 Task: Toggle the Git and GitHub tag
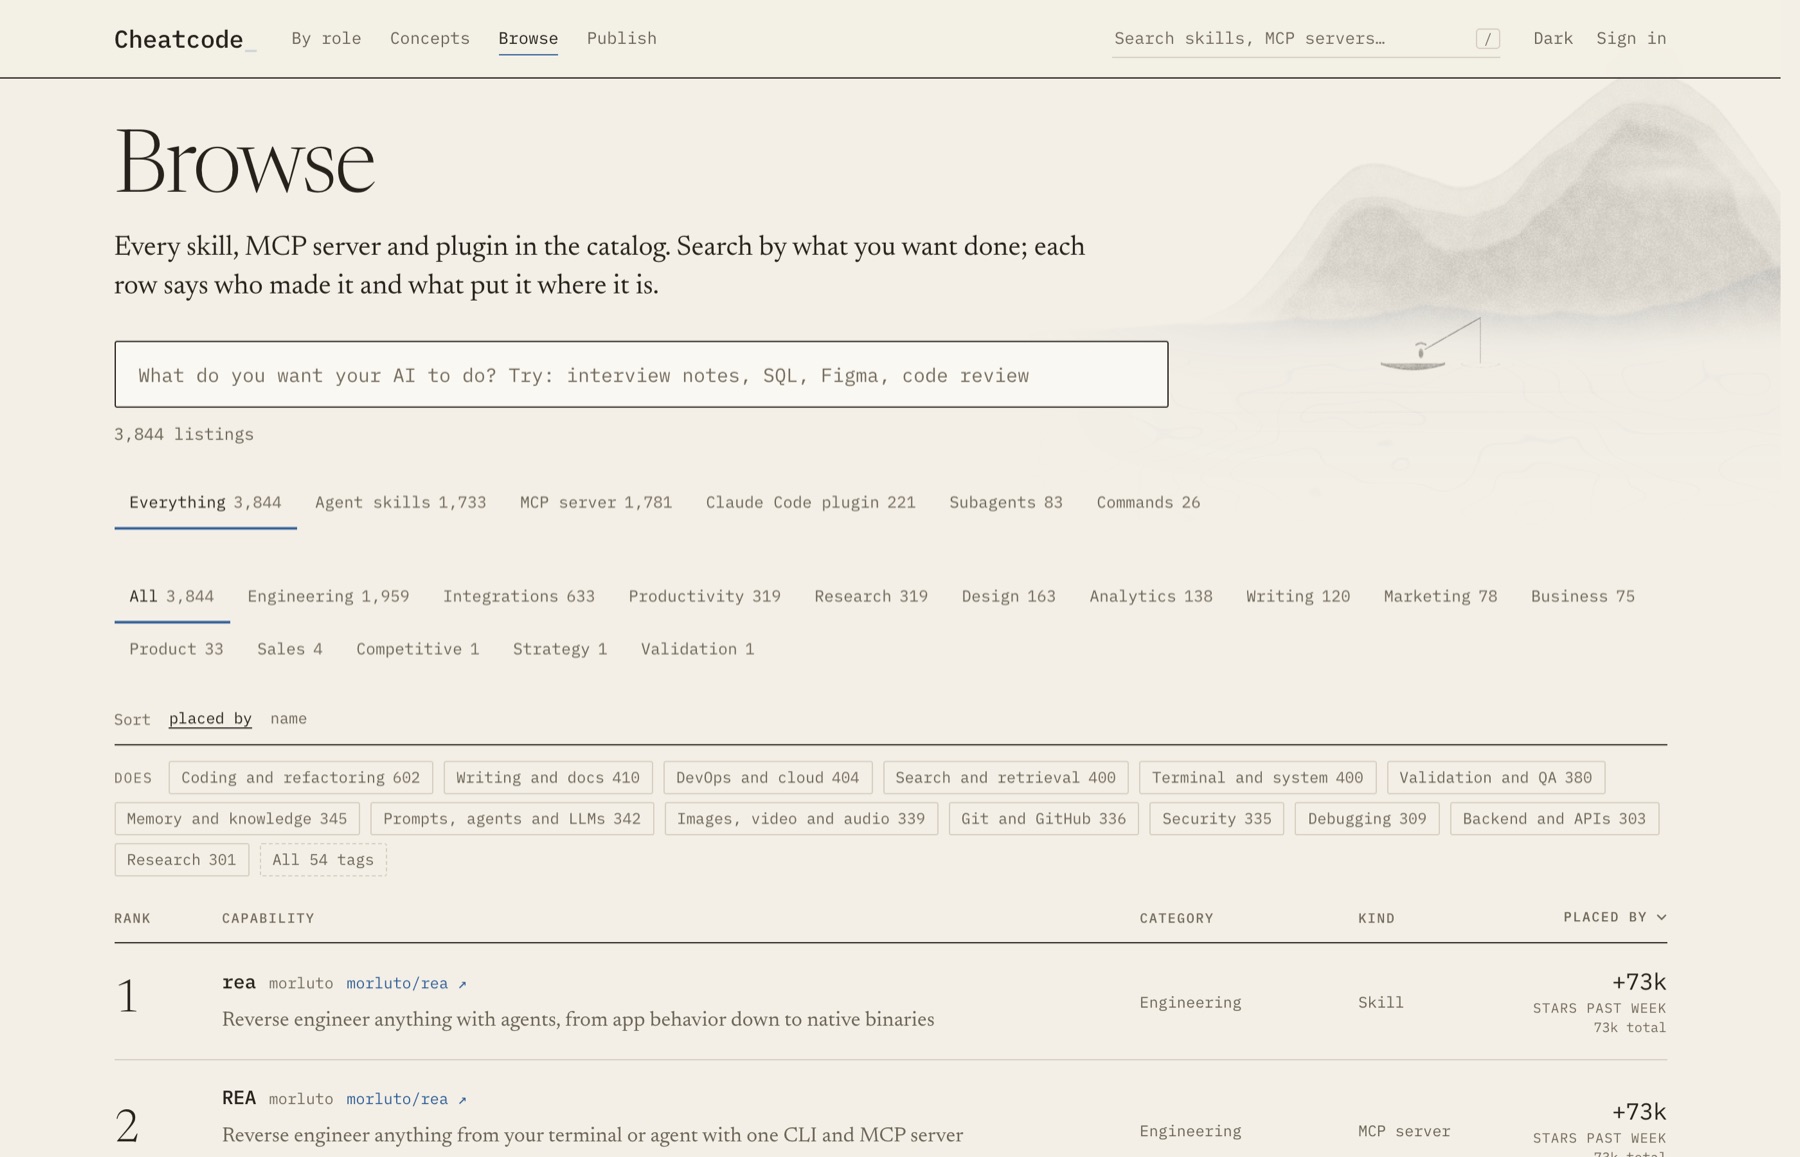pyautogui.click(x=1044, y=818)
